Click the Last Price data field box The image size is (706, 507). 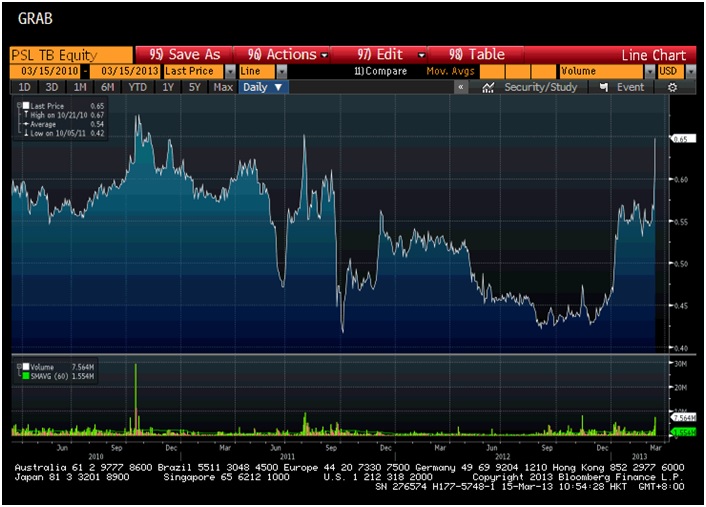point(194,71)
